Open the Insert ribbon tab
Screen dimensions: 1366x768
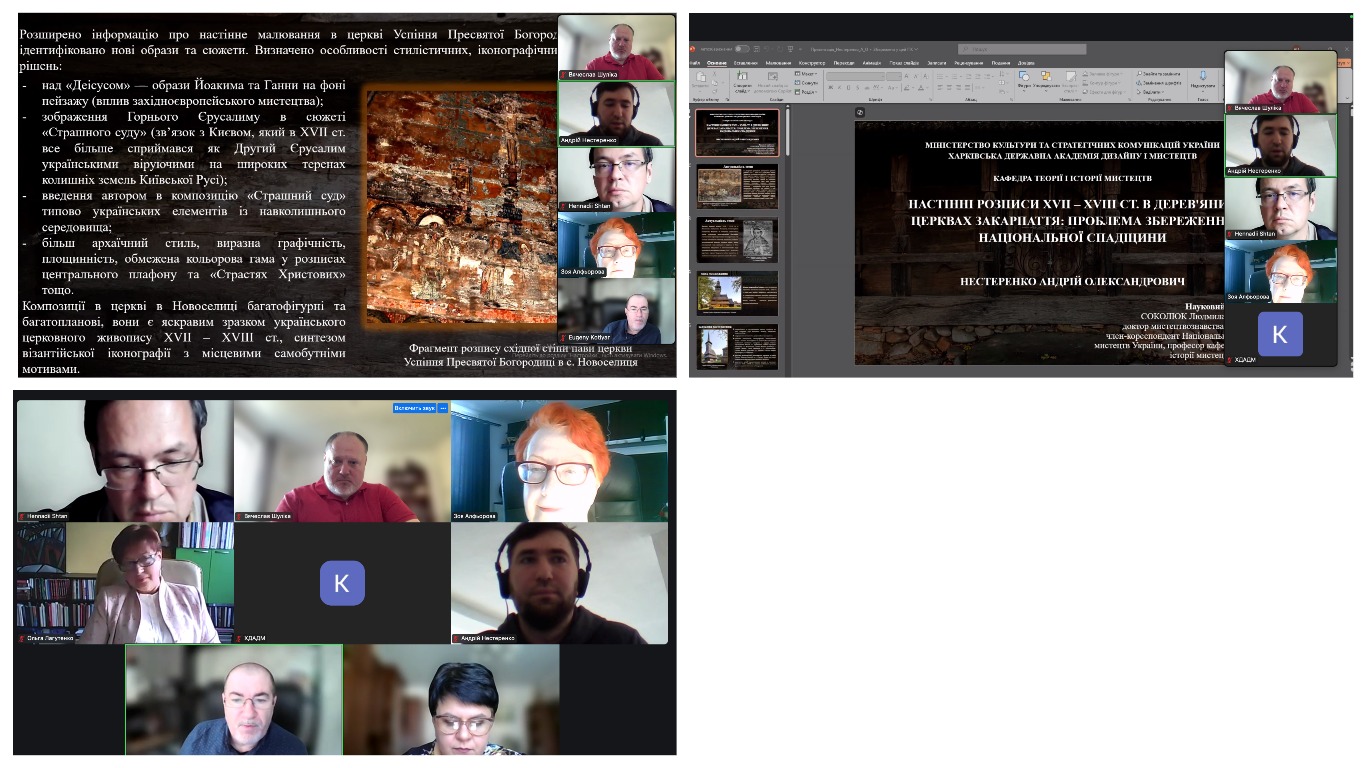pyautogui.click(x=745, y=62)
